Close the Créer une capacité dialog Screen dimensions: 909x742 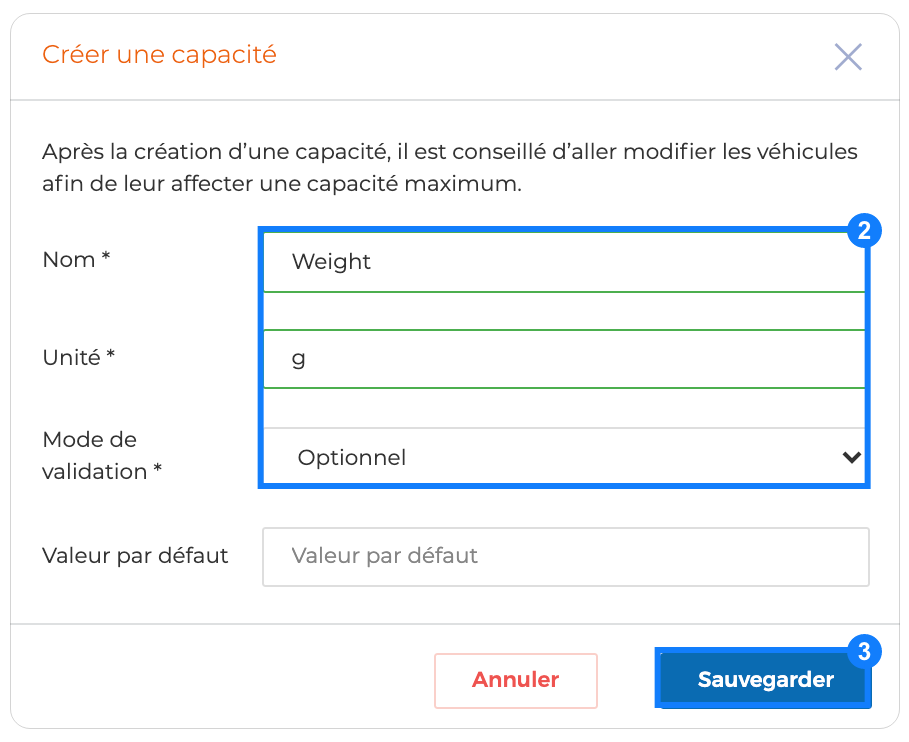[848, 57]
